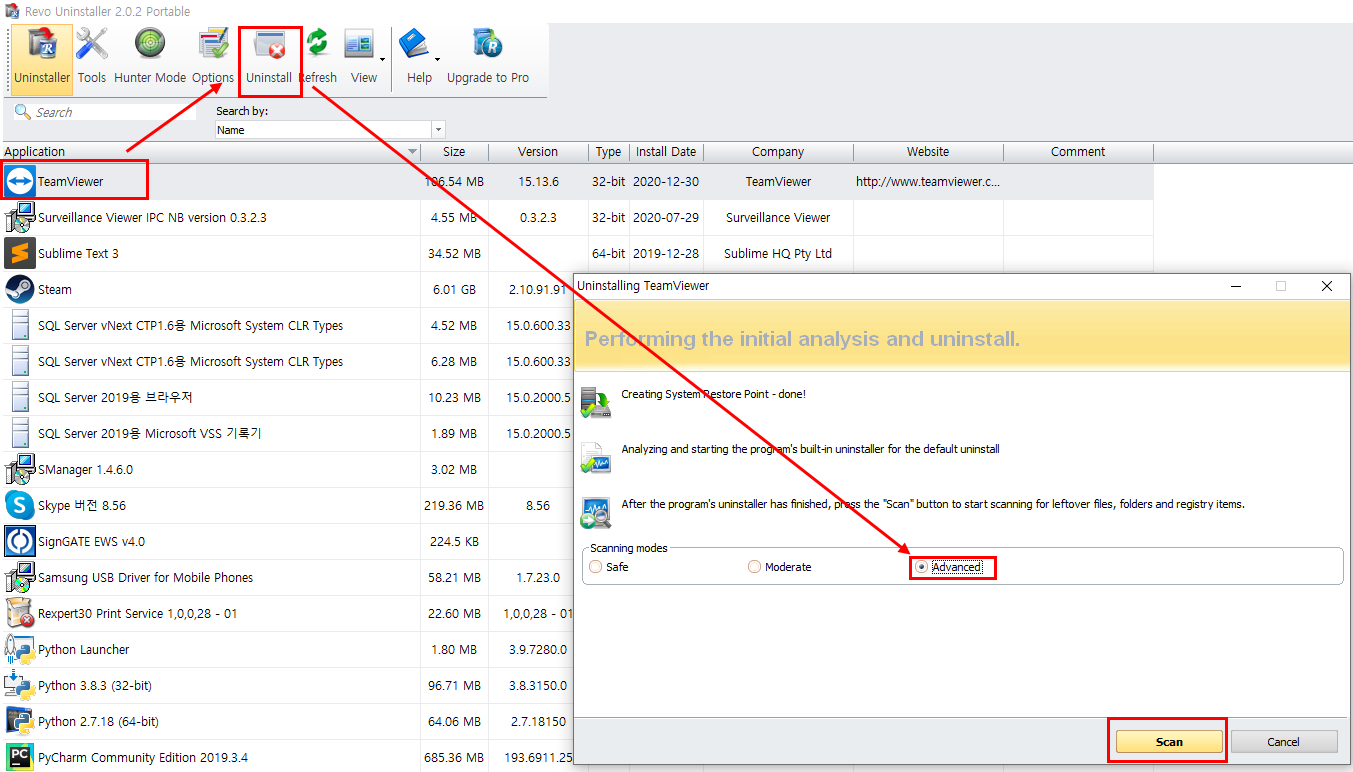Select the Surveillance Viewer IPC icon

[x=20, y=217]
